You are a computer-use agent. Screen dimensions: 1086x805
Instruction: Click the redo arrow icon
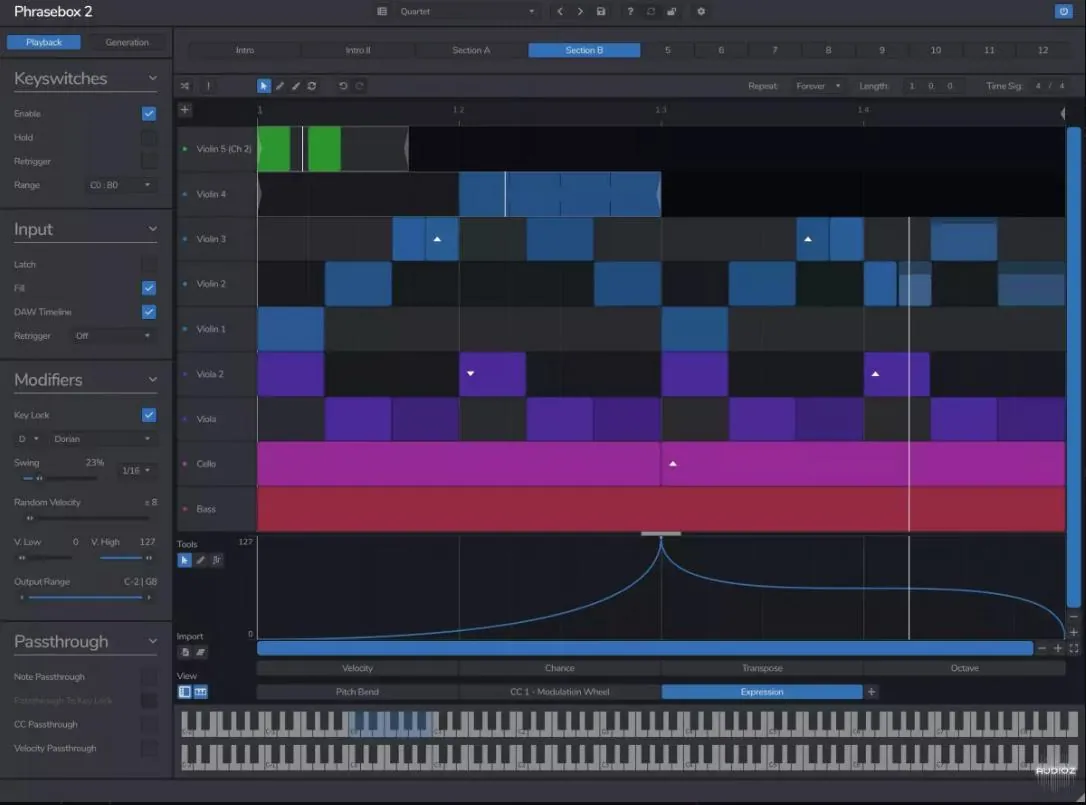(359, 86)
